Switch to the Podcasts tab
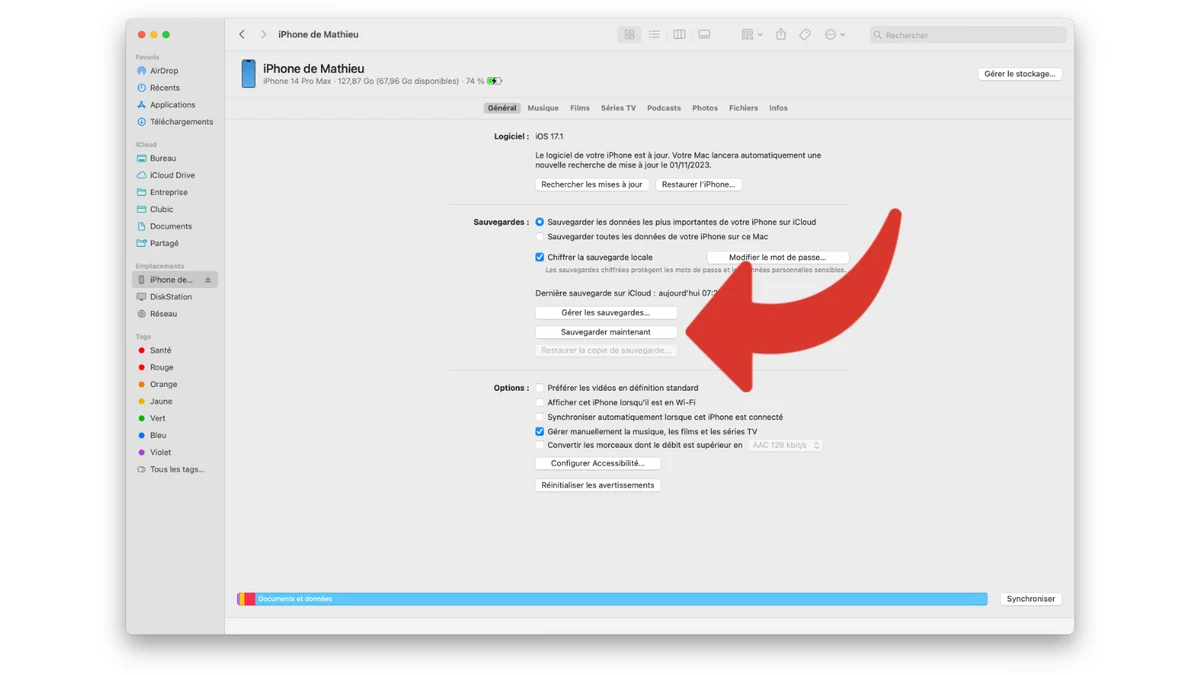 point(664,108)
